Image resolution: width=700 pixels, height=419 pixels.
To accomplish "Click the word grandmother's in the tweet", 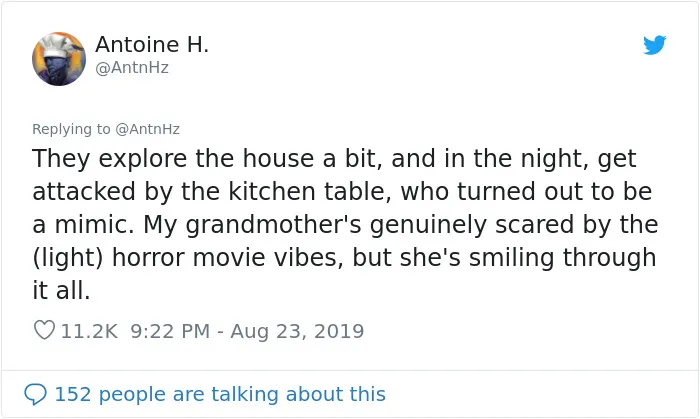I will [x=273, y=224].
